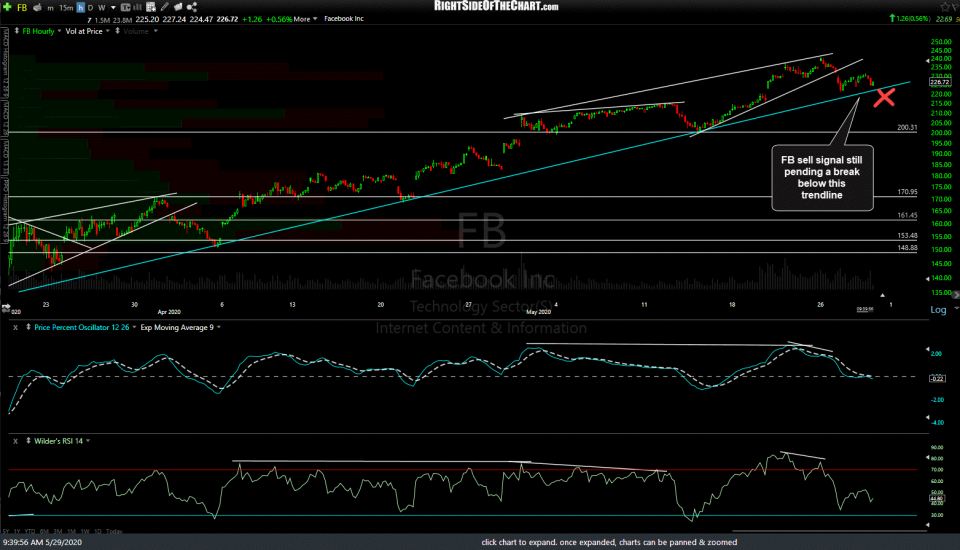Switch to the 1-minute 'm' timeframe
The height and width of the screenshot is (550, 960).
[x=50, y=8]
